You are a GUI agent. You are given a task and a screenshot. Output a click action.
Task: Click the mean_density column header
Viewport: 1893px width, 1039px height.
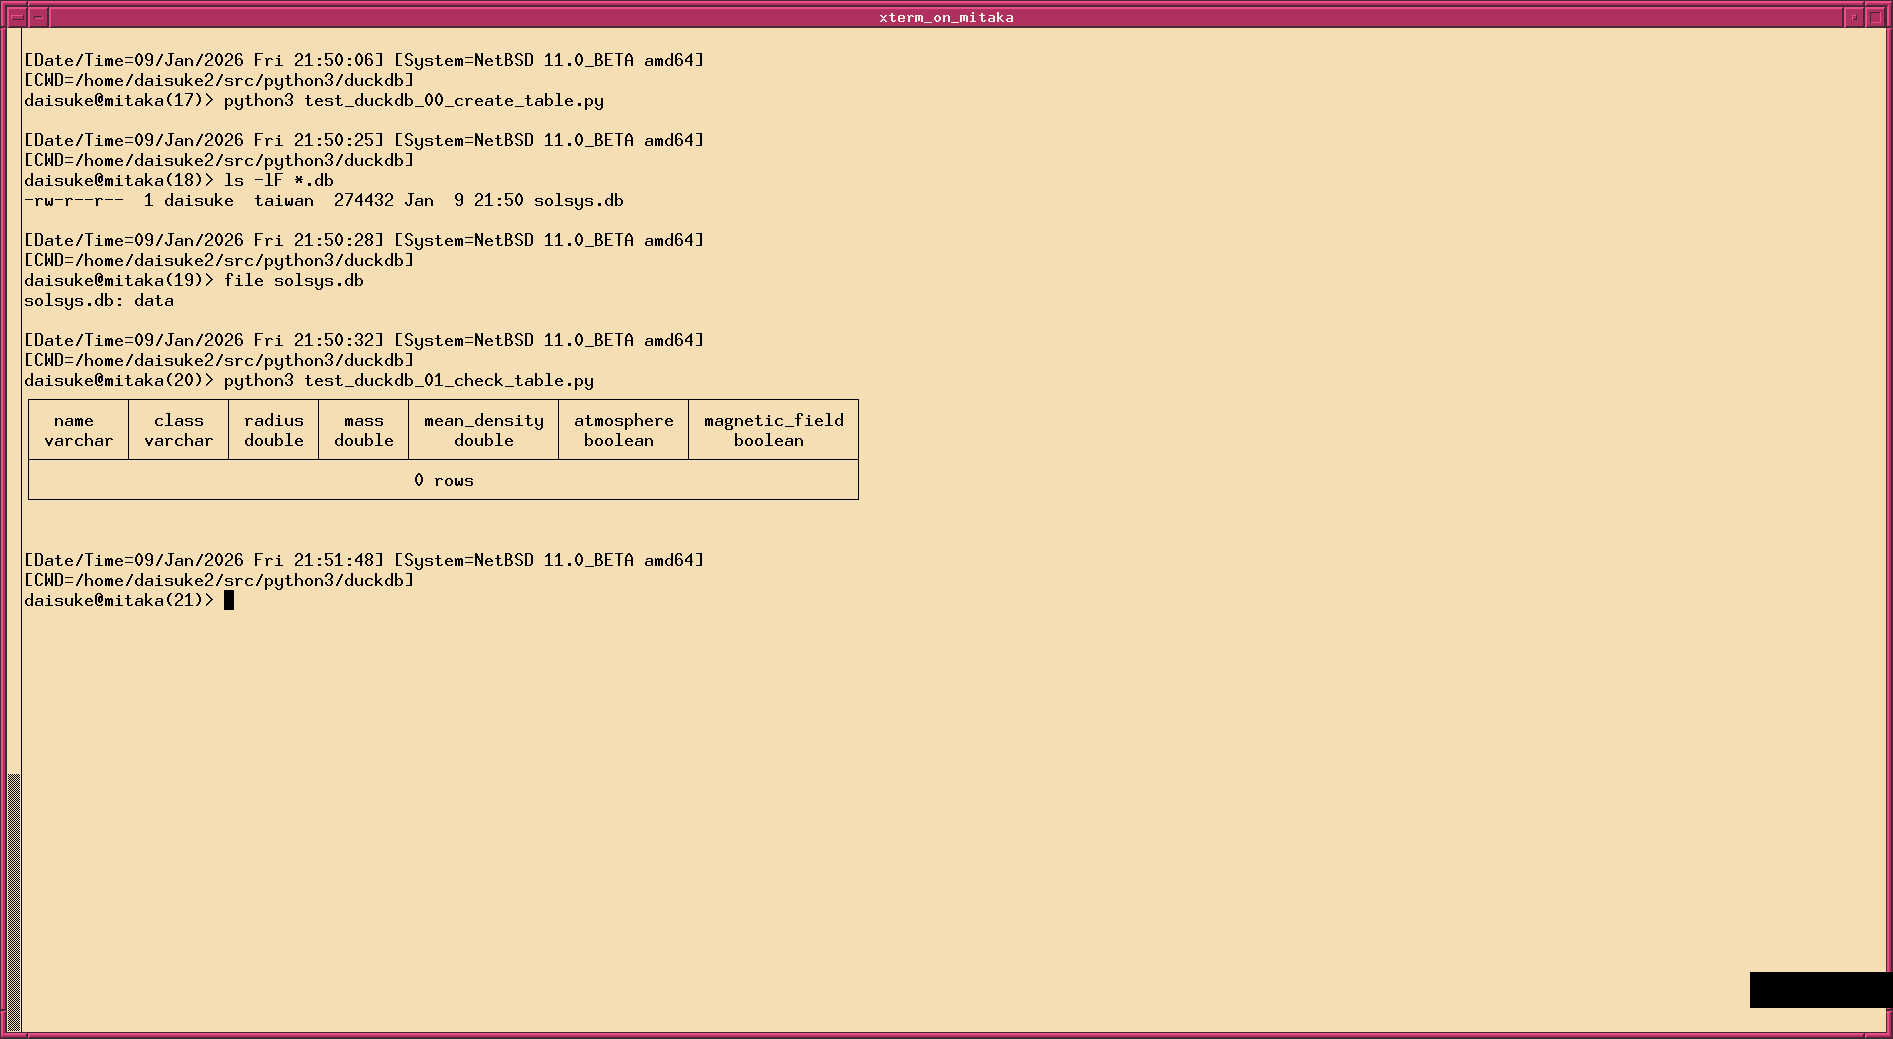click(482, 430)
